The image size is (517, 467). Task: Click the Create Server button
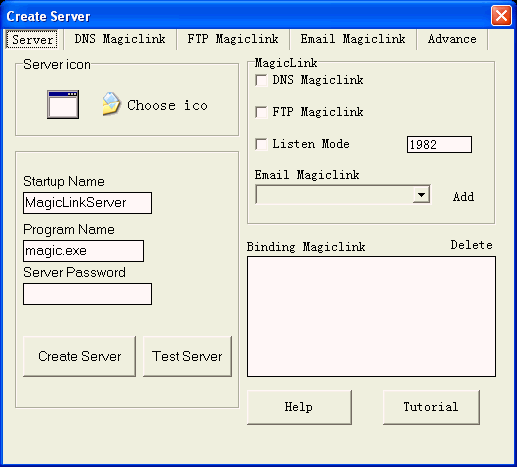coord(79,356)
